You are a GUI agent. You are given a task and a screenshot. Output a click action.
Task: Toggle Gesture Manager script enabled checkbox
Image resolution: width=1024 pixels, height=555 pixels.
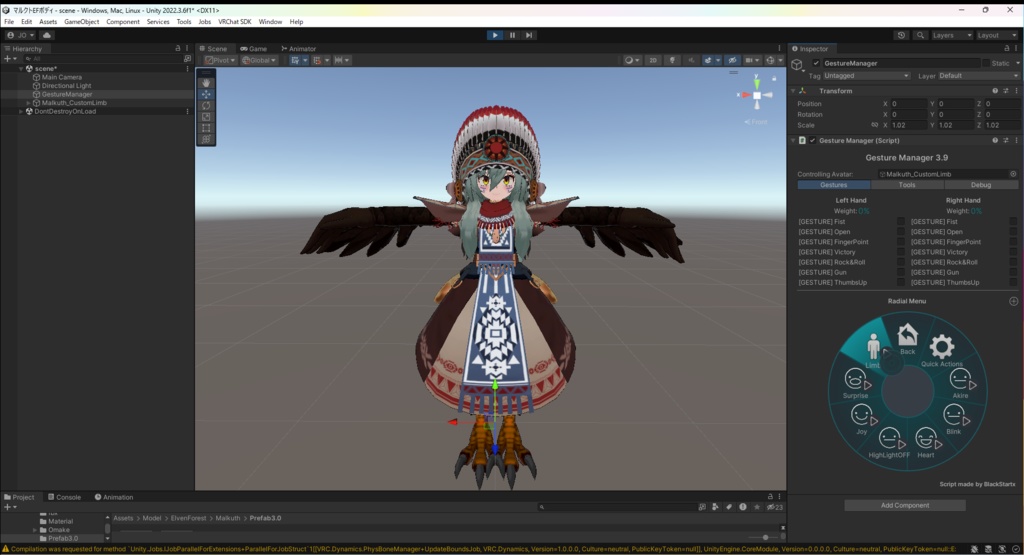tap(812, 140)
